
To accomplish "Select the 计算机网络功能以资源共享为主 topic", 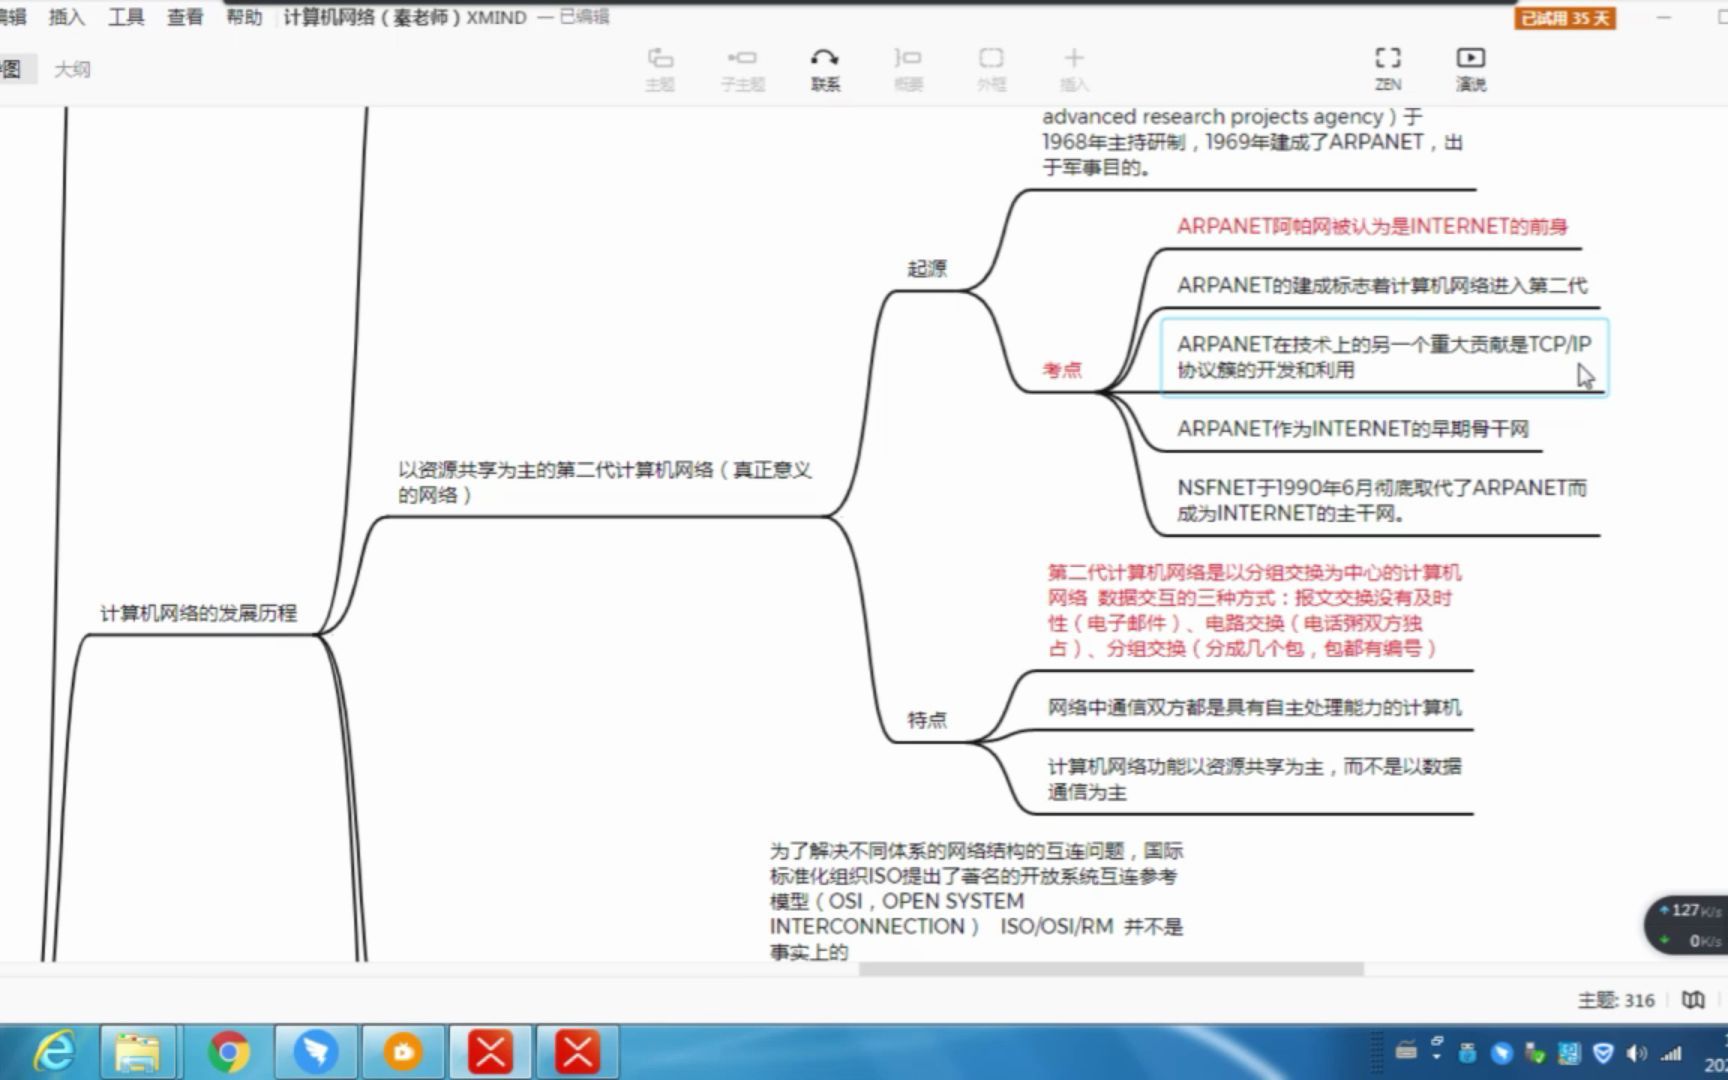I will [x=1254, y=779].
